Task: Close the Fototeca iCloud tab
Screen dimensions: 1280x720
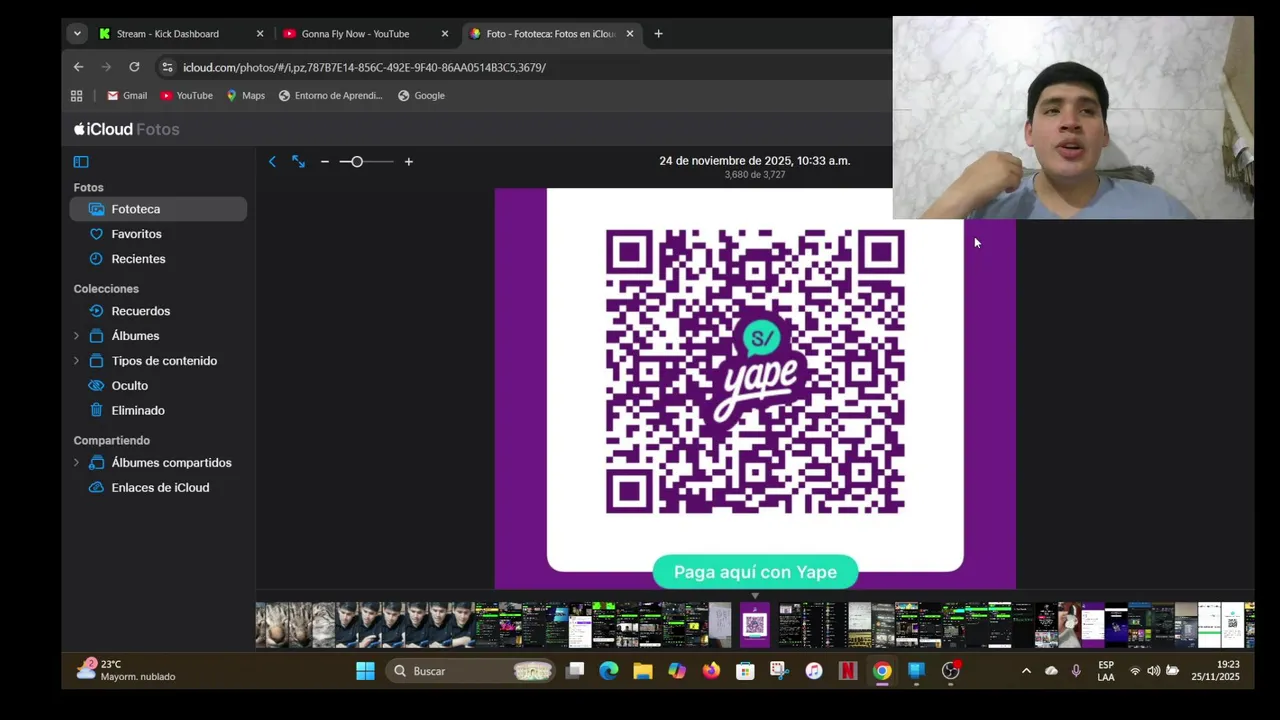Action: [630, 34]
